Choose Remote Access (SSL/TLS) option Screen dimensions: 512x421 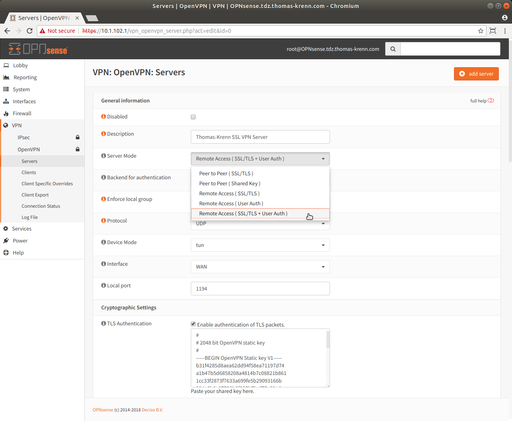coord(260,193)
